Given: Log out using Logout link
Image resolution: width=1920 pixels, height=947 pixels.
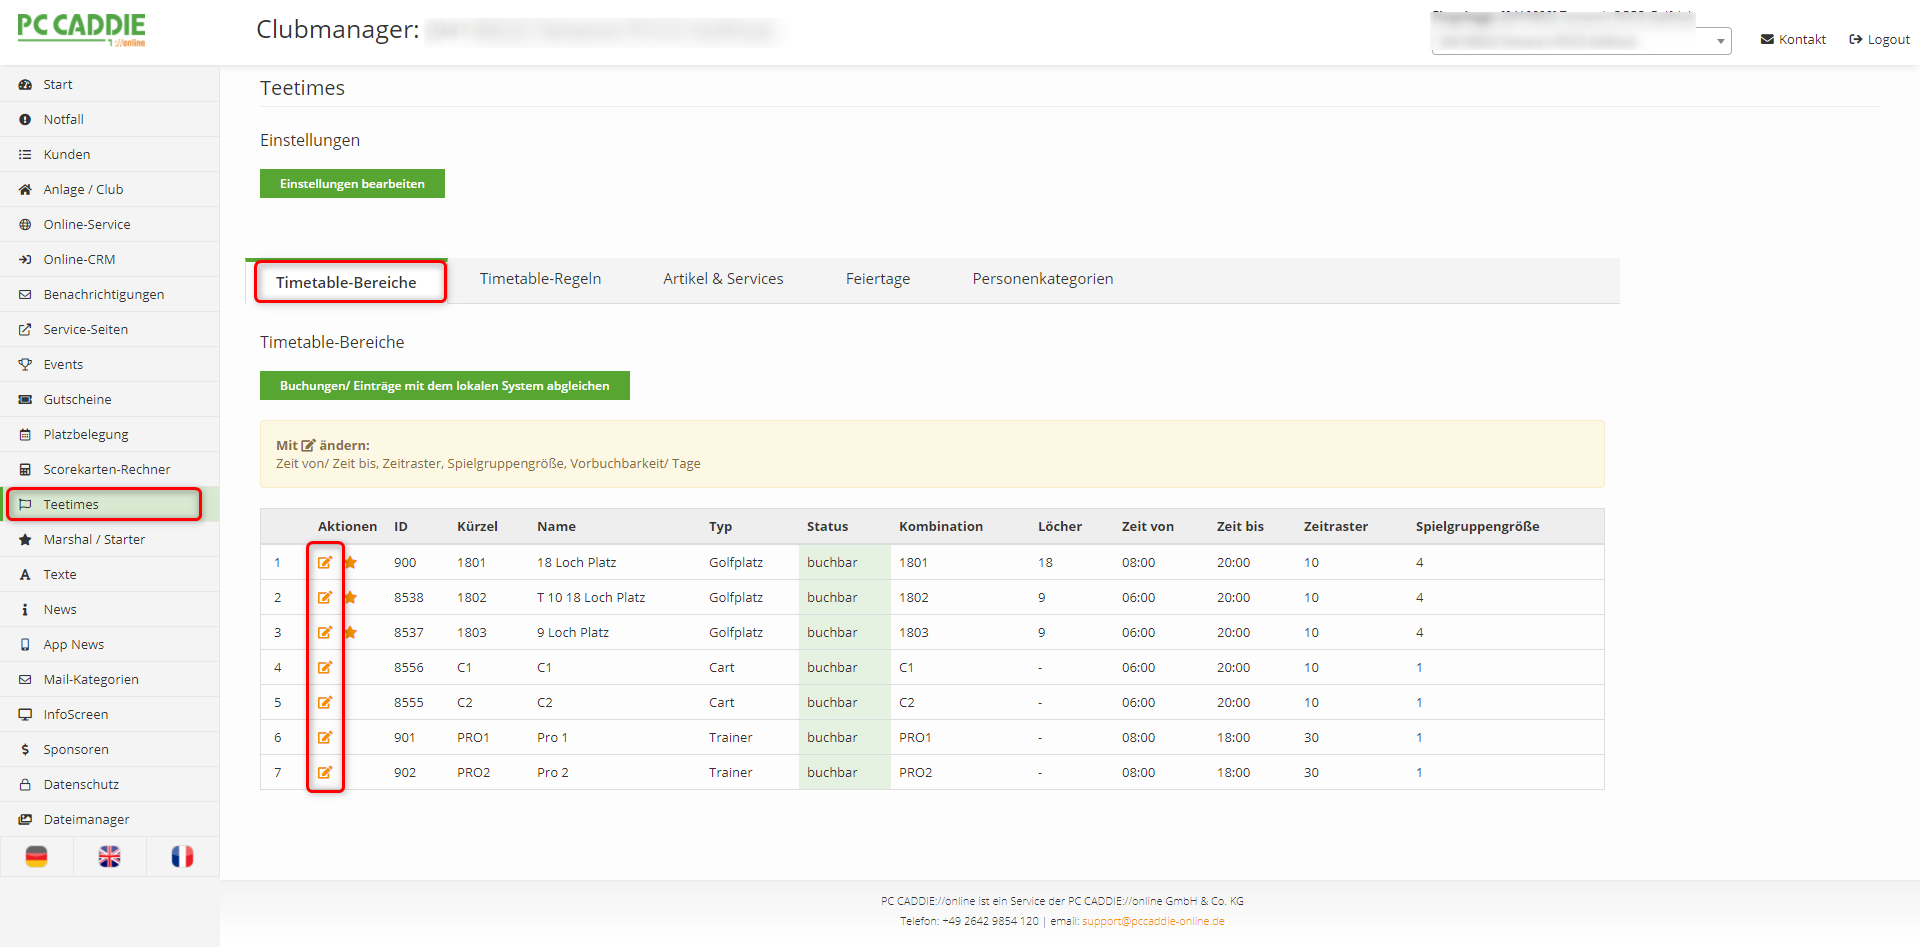Looking at the screenshot, I should (x=1879, y=40).
